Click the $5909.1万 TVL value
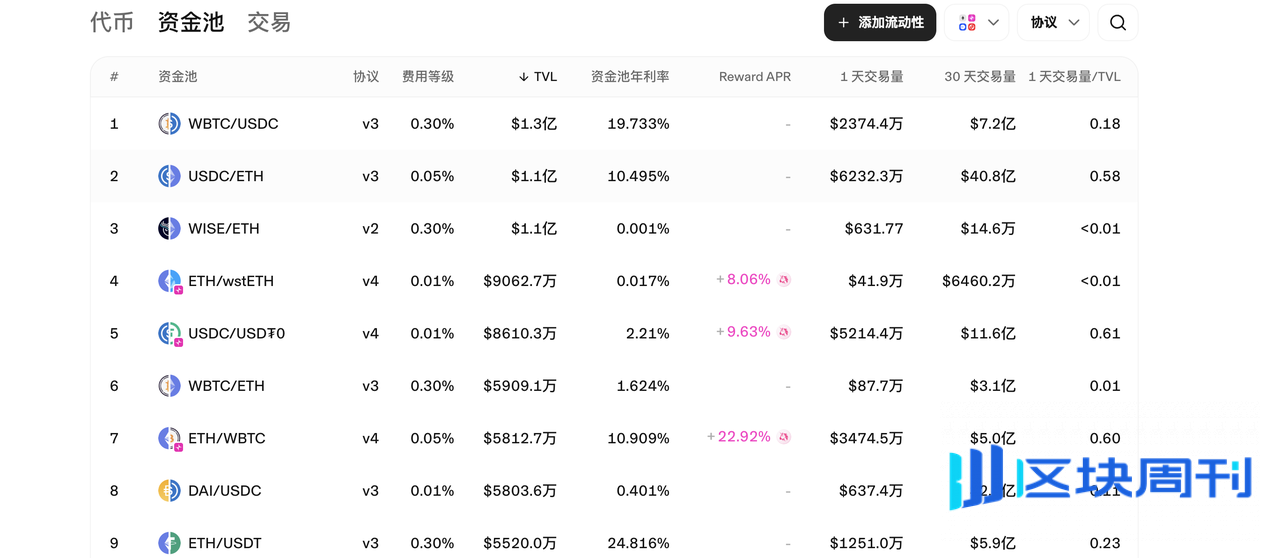 tap(520, 386)
